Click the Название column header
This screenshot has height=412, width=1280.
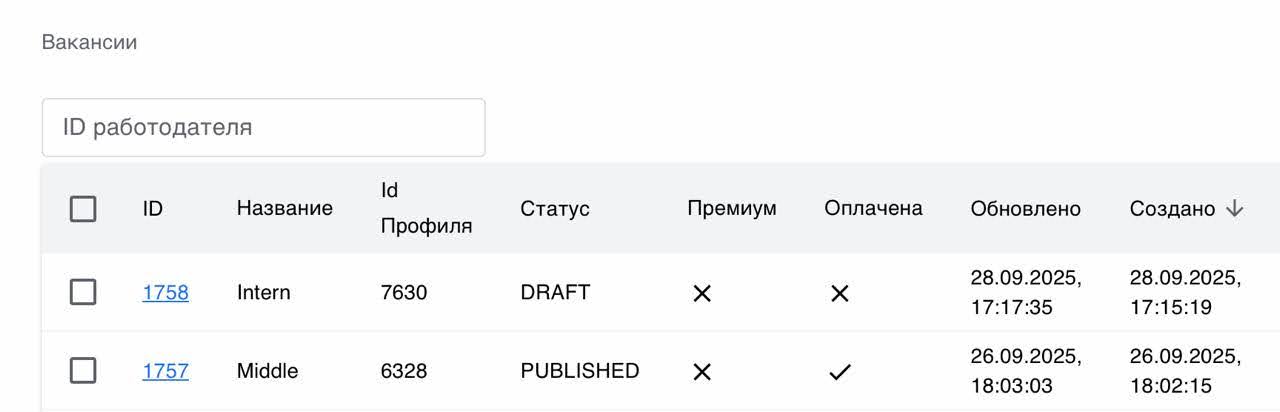(x=284, y=209)
